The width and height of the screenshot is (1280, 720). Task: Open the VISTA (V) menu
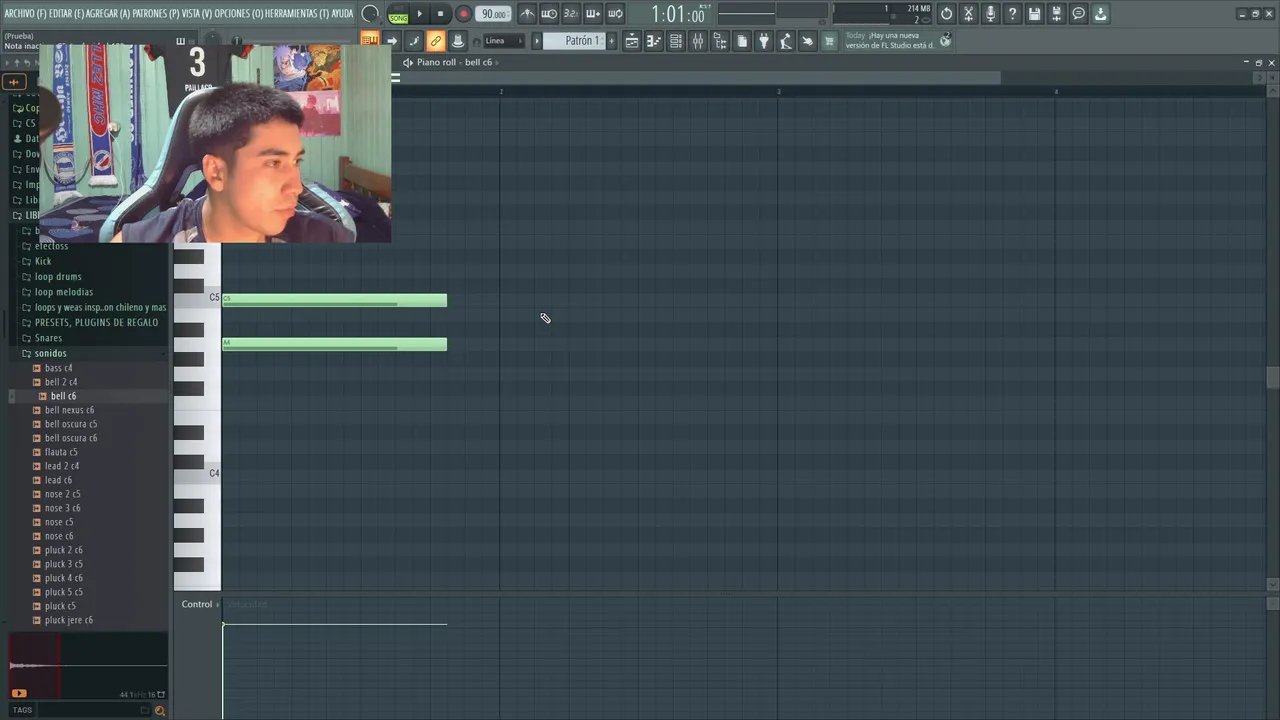(x=197, y=14)
